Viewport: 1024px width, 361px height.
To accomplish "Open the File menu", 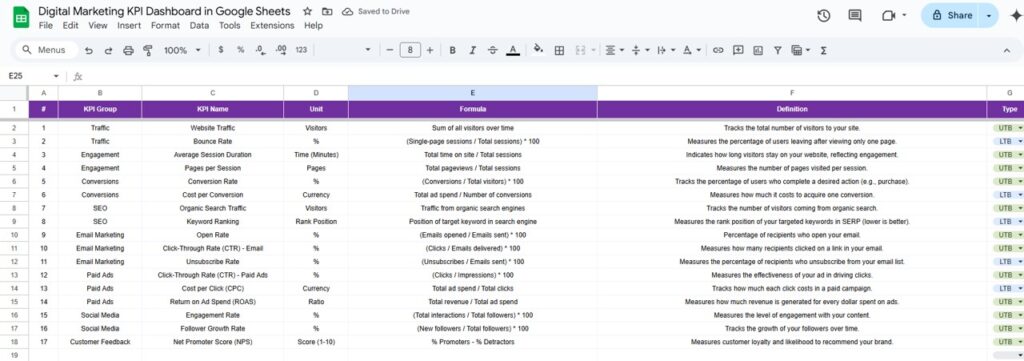I will click(46, 25).
